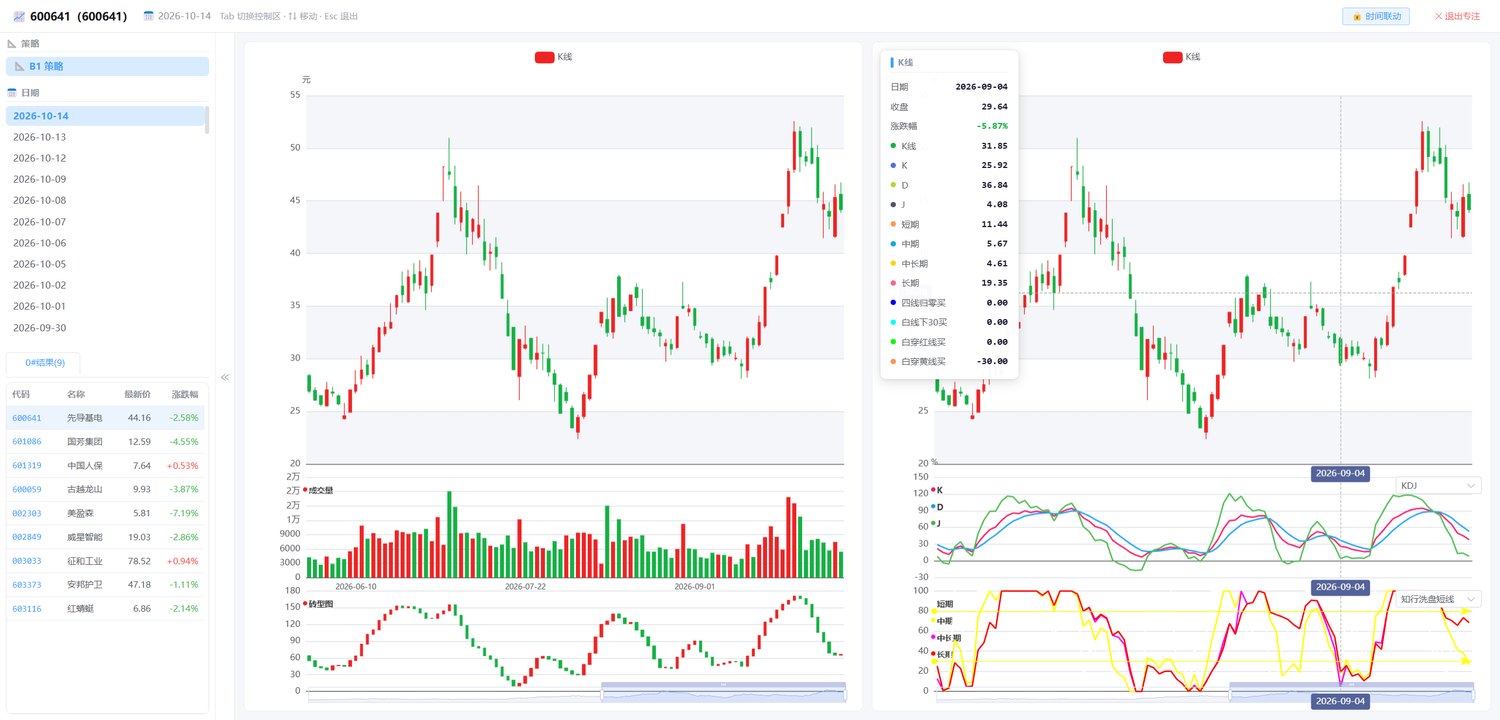
Task: Select date 2026-10-13 in the list
Action: [x=104, y=137]
